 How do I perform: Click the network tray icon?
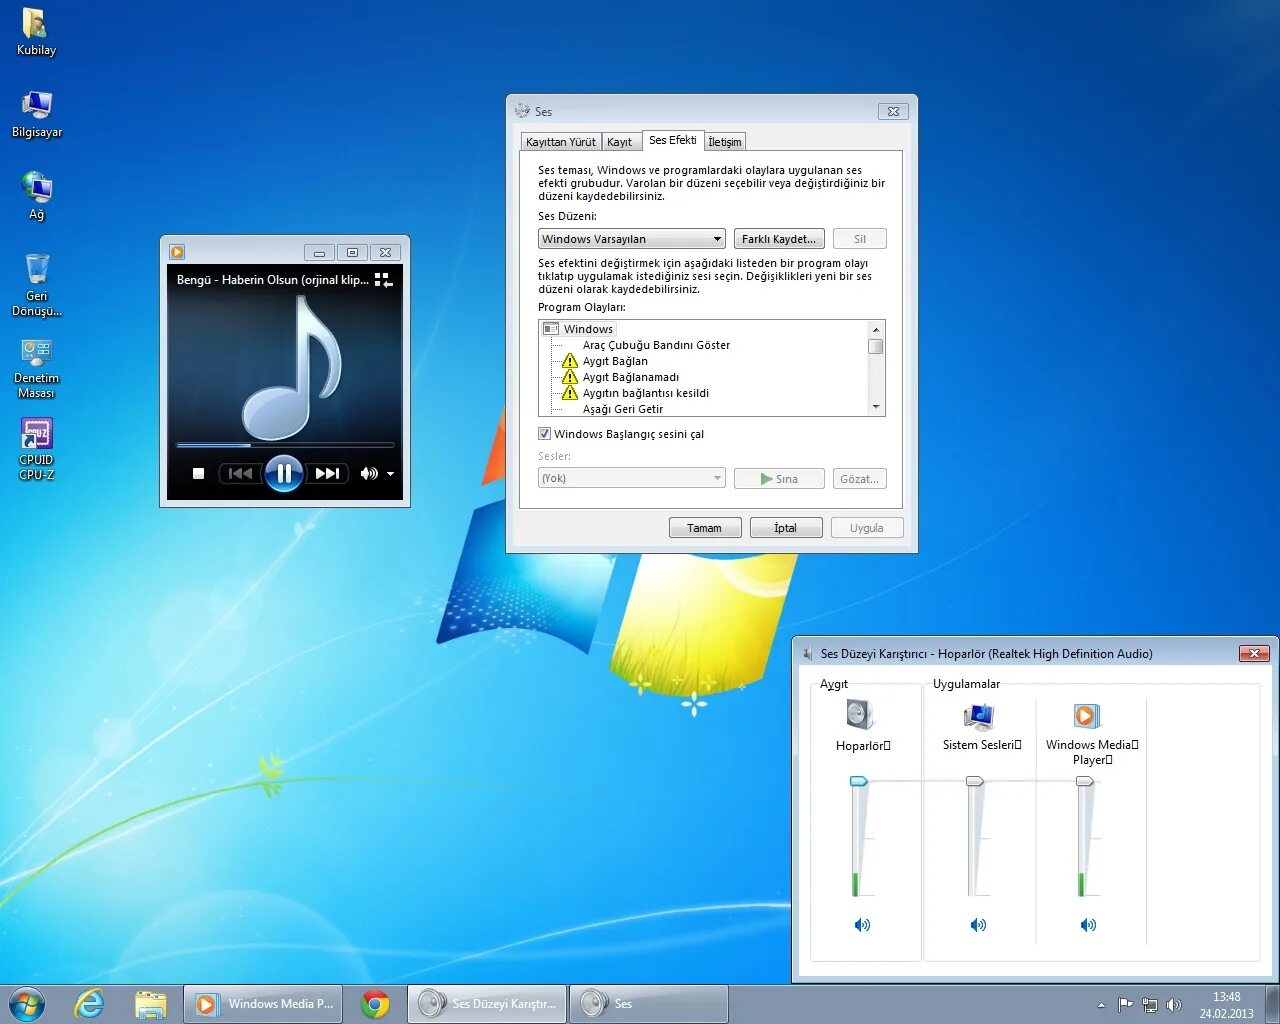tap(1150, 1005)
